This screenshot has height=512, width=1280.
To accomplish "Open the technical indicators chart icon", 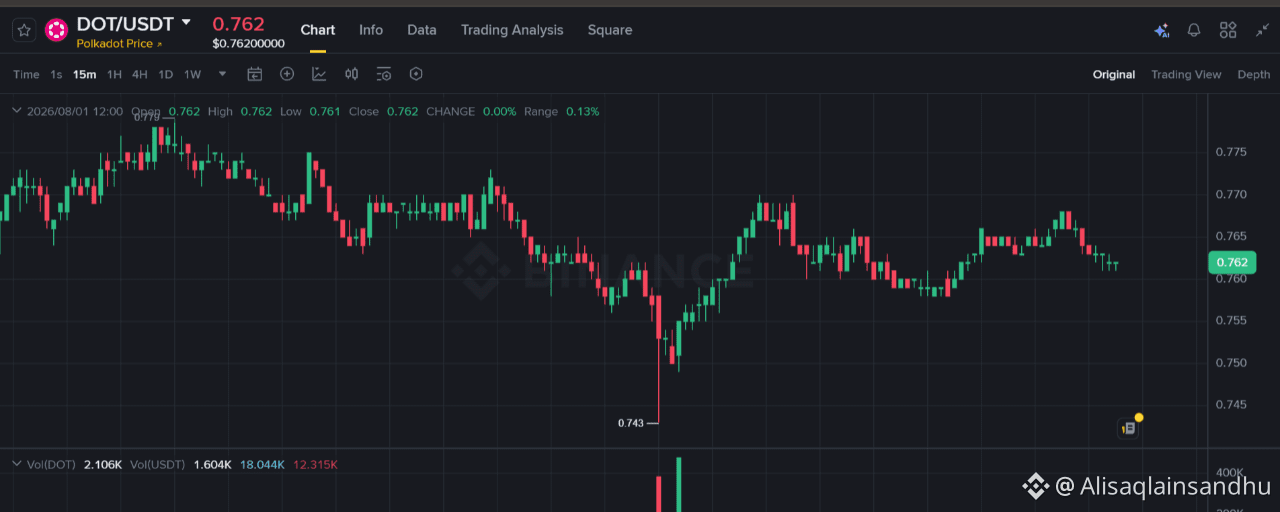I will 319,74.
